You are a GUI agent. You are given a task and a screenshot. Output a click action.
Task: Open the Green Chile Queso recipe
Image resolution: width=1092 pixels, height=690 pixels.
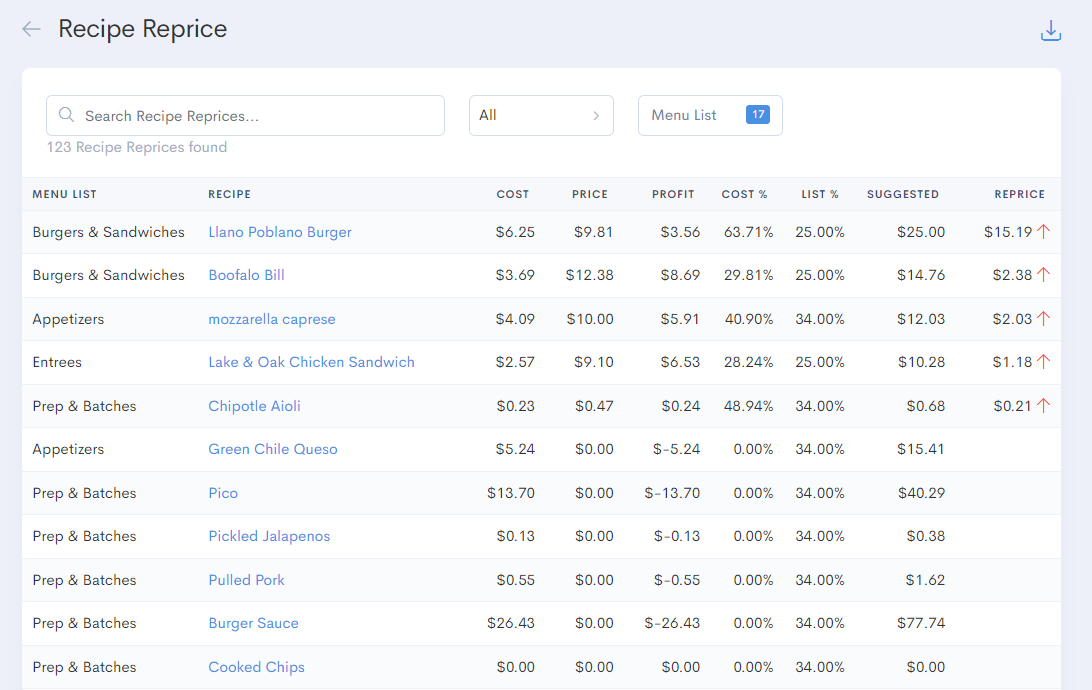273,449
